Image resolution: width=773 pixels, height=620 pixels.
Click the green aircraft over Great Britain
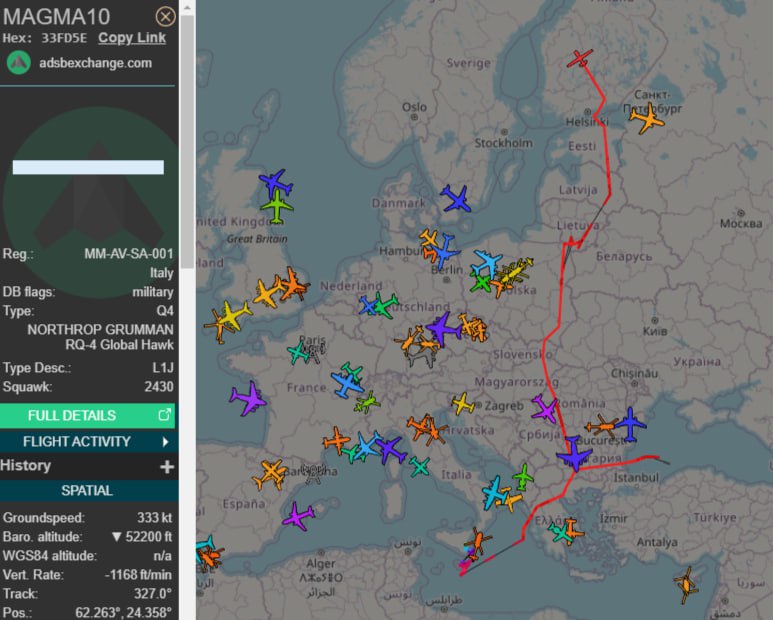click(277, 207)
